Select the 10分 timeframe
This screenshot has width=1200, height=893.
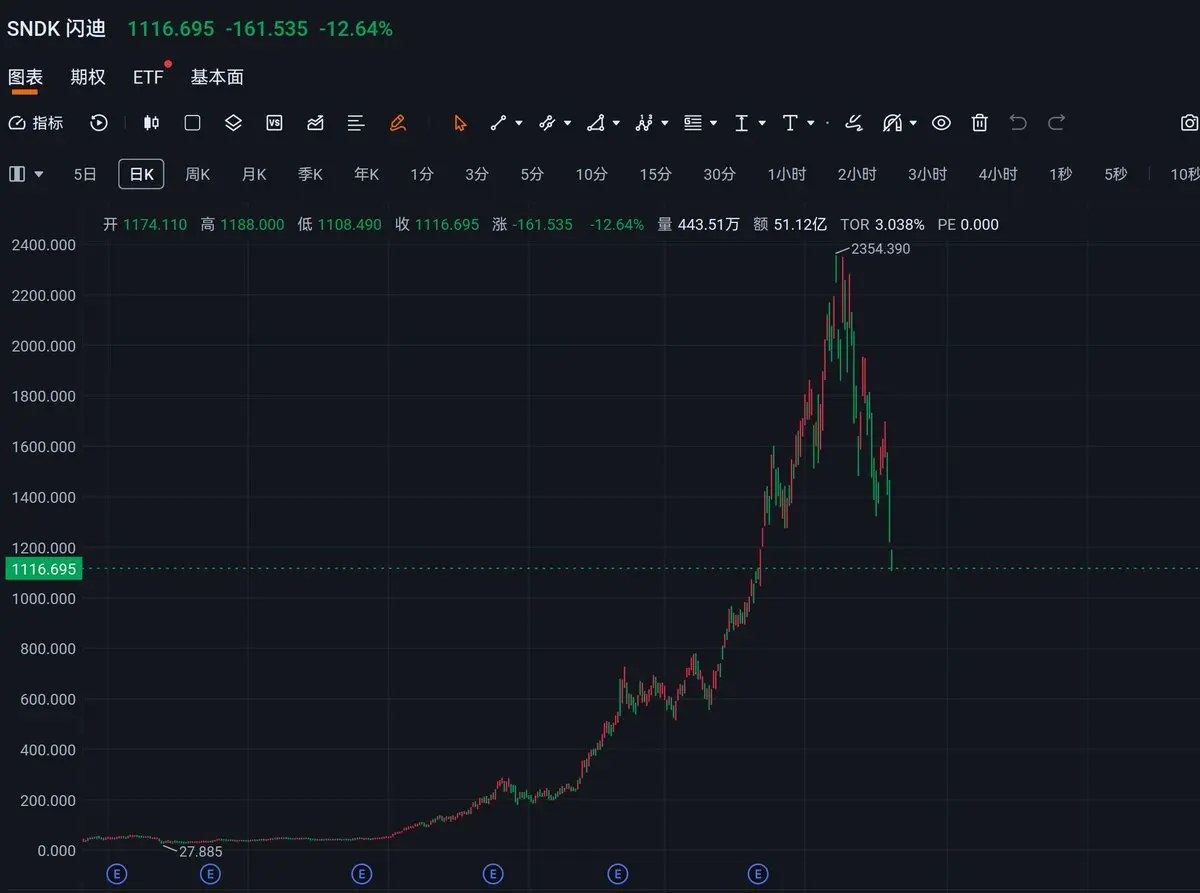point(591,174)
